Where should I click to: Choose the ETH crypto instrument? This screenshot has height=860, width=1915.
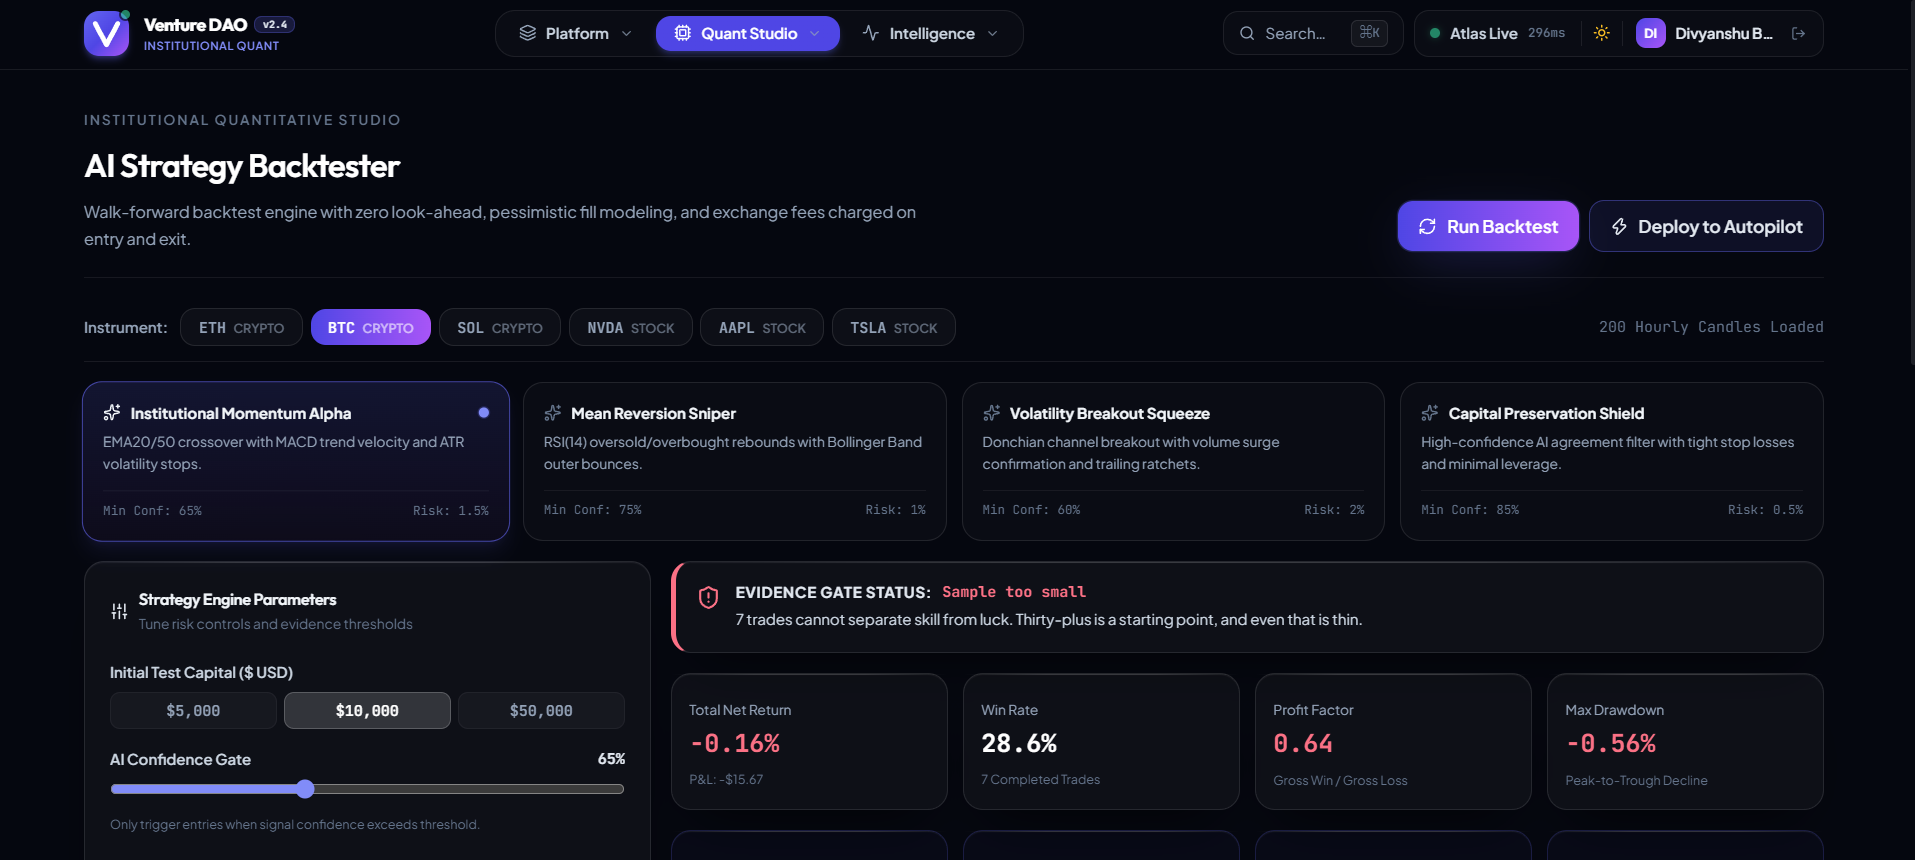241,327
